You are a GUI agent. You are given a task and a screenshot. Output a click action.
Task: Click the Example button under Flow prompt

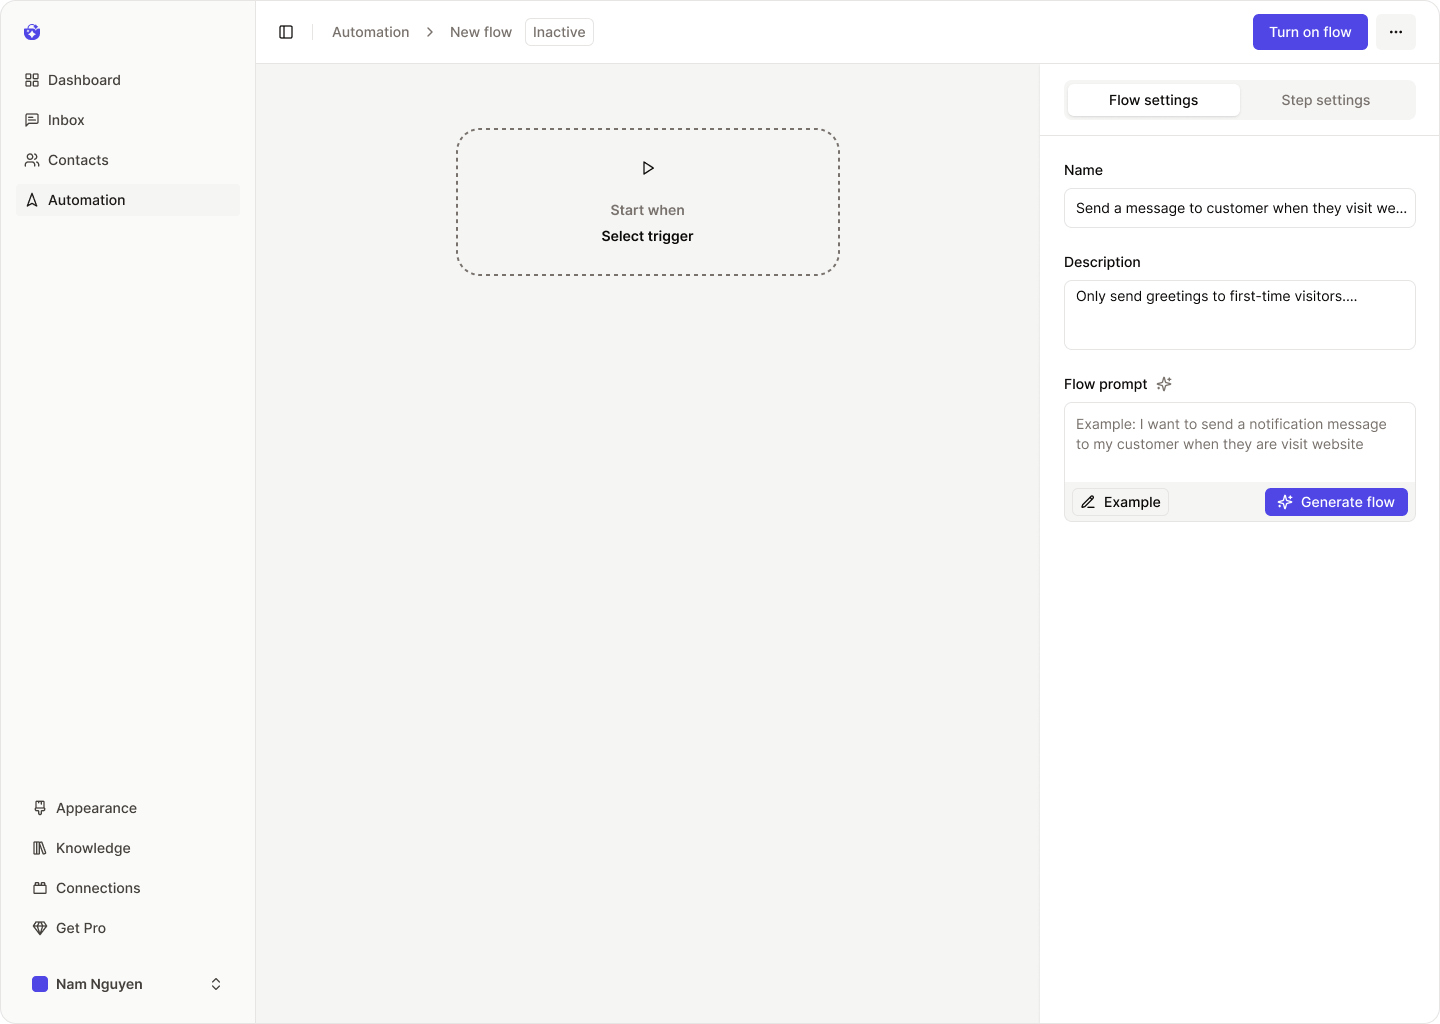click(1120, 502)
